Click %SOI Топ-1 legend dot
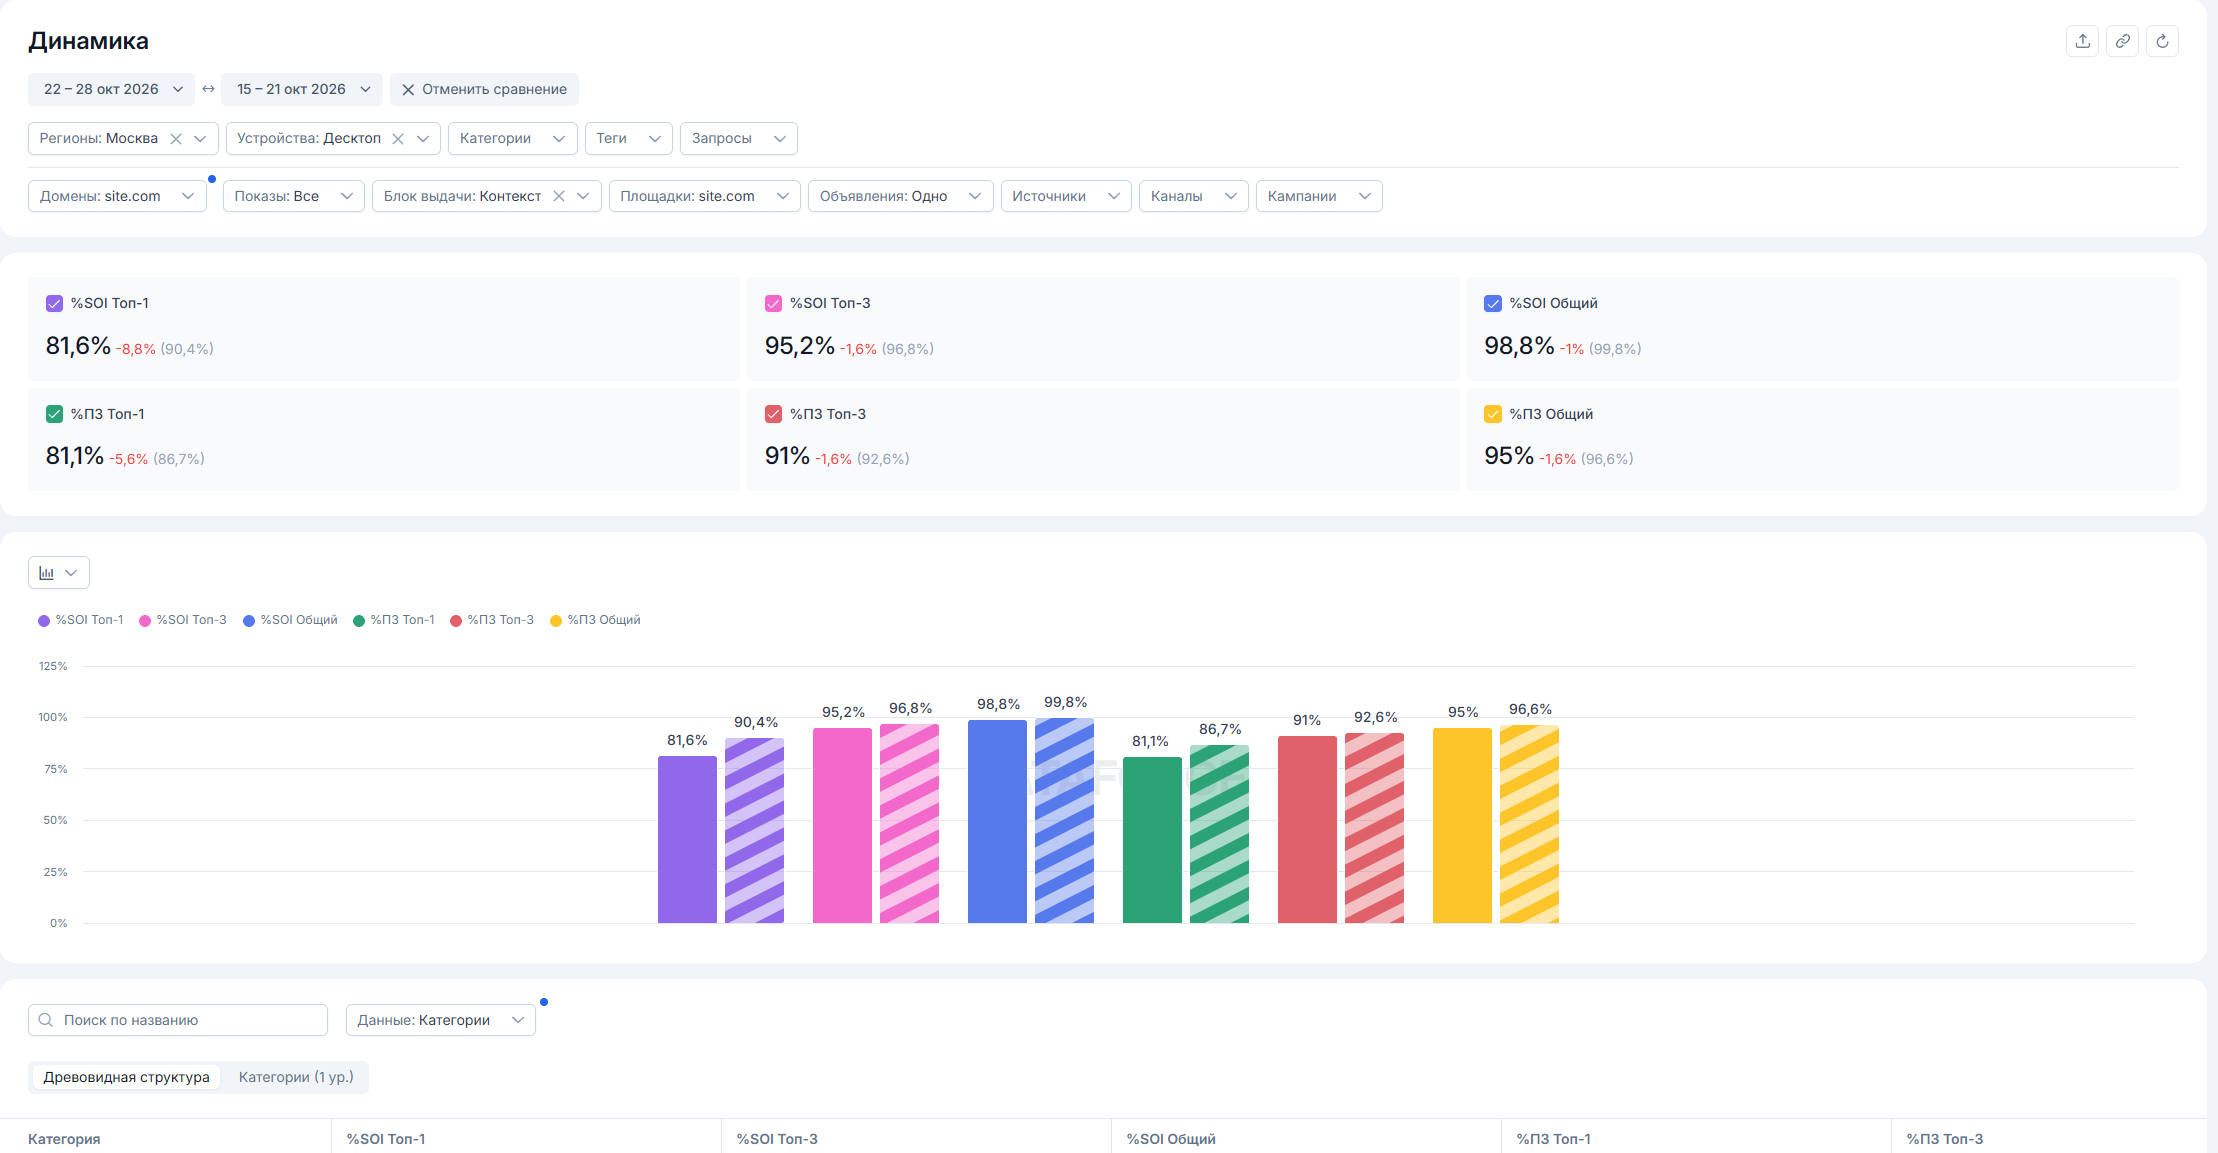This screenshot has height=1153, width=2218. 44,621
